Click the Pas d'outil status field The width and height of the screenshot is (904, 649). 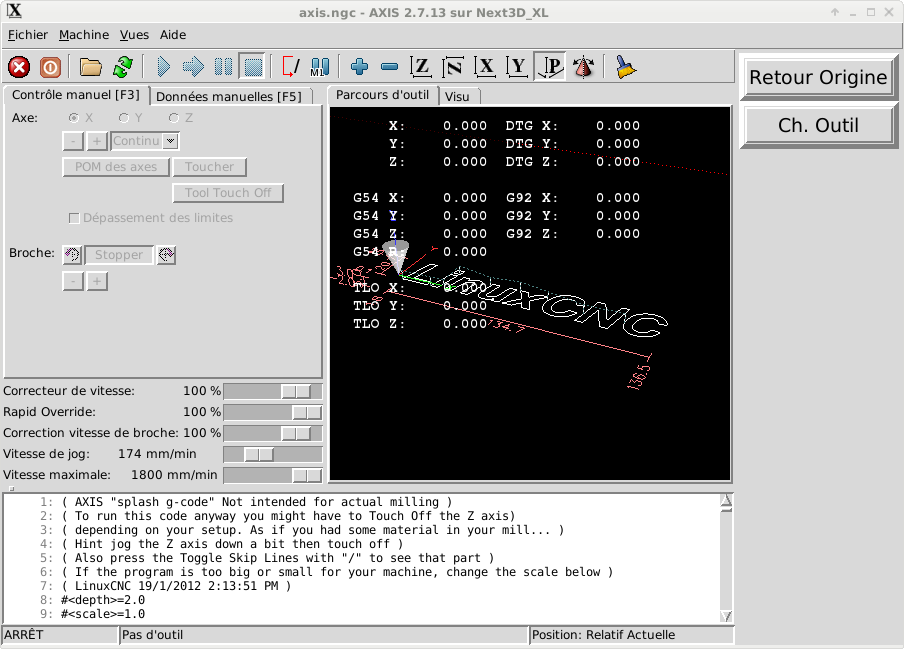pos(323,635)
